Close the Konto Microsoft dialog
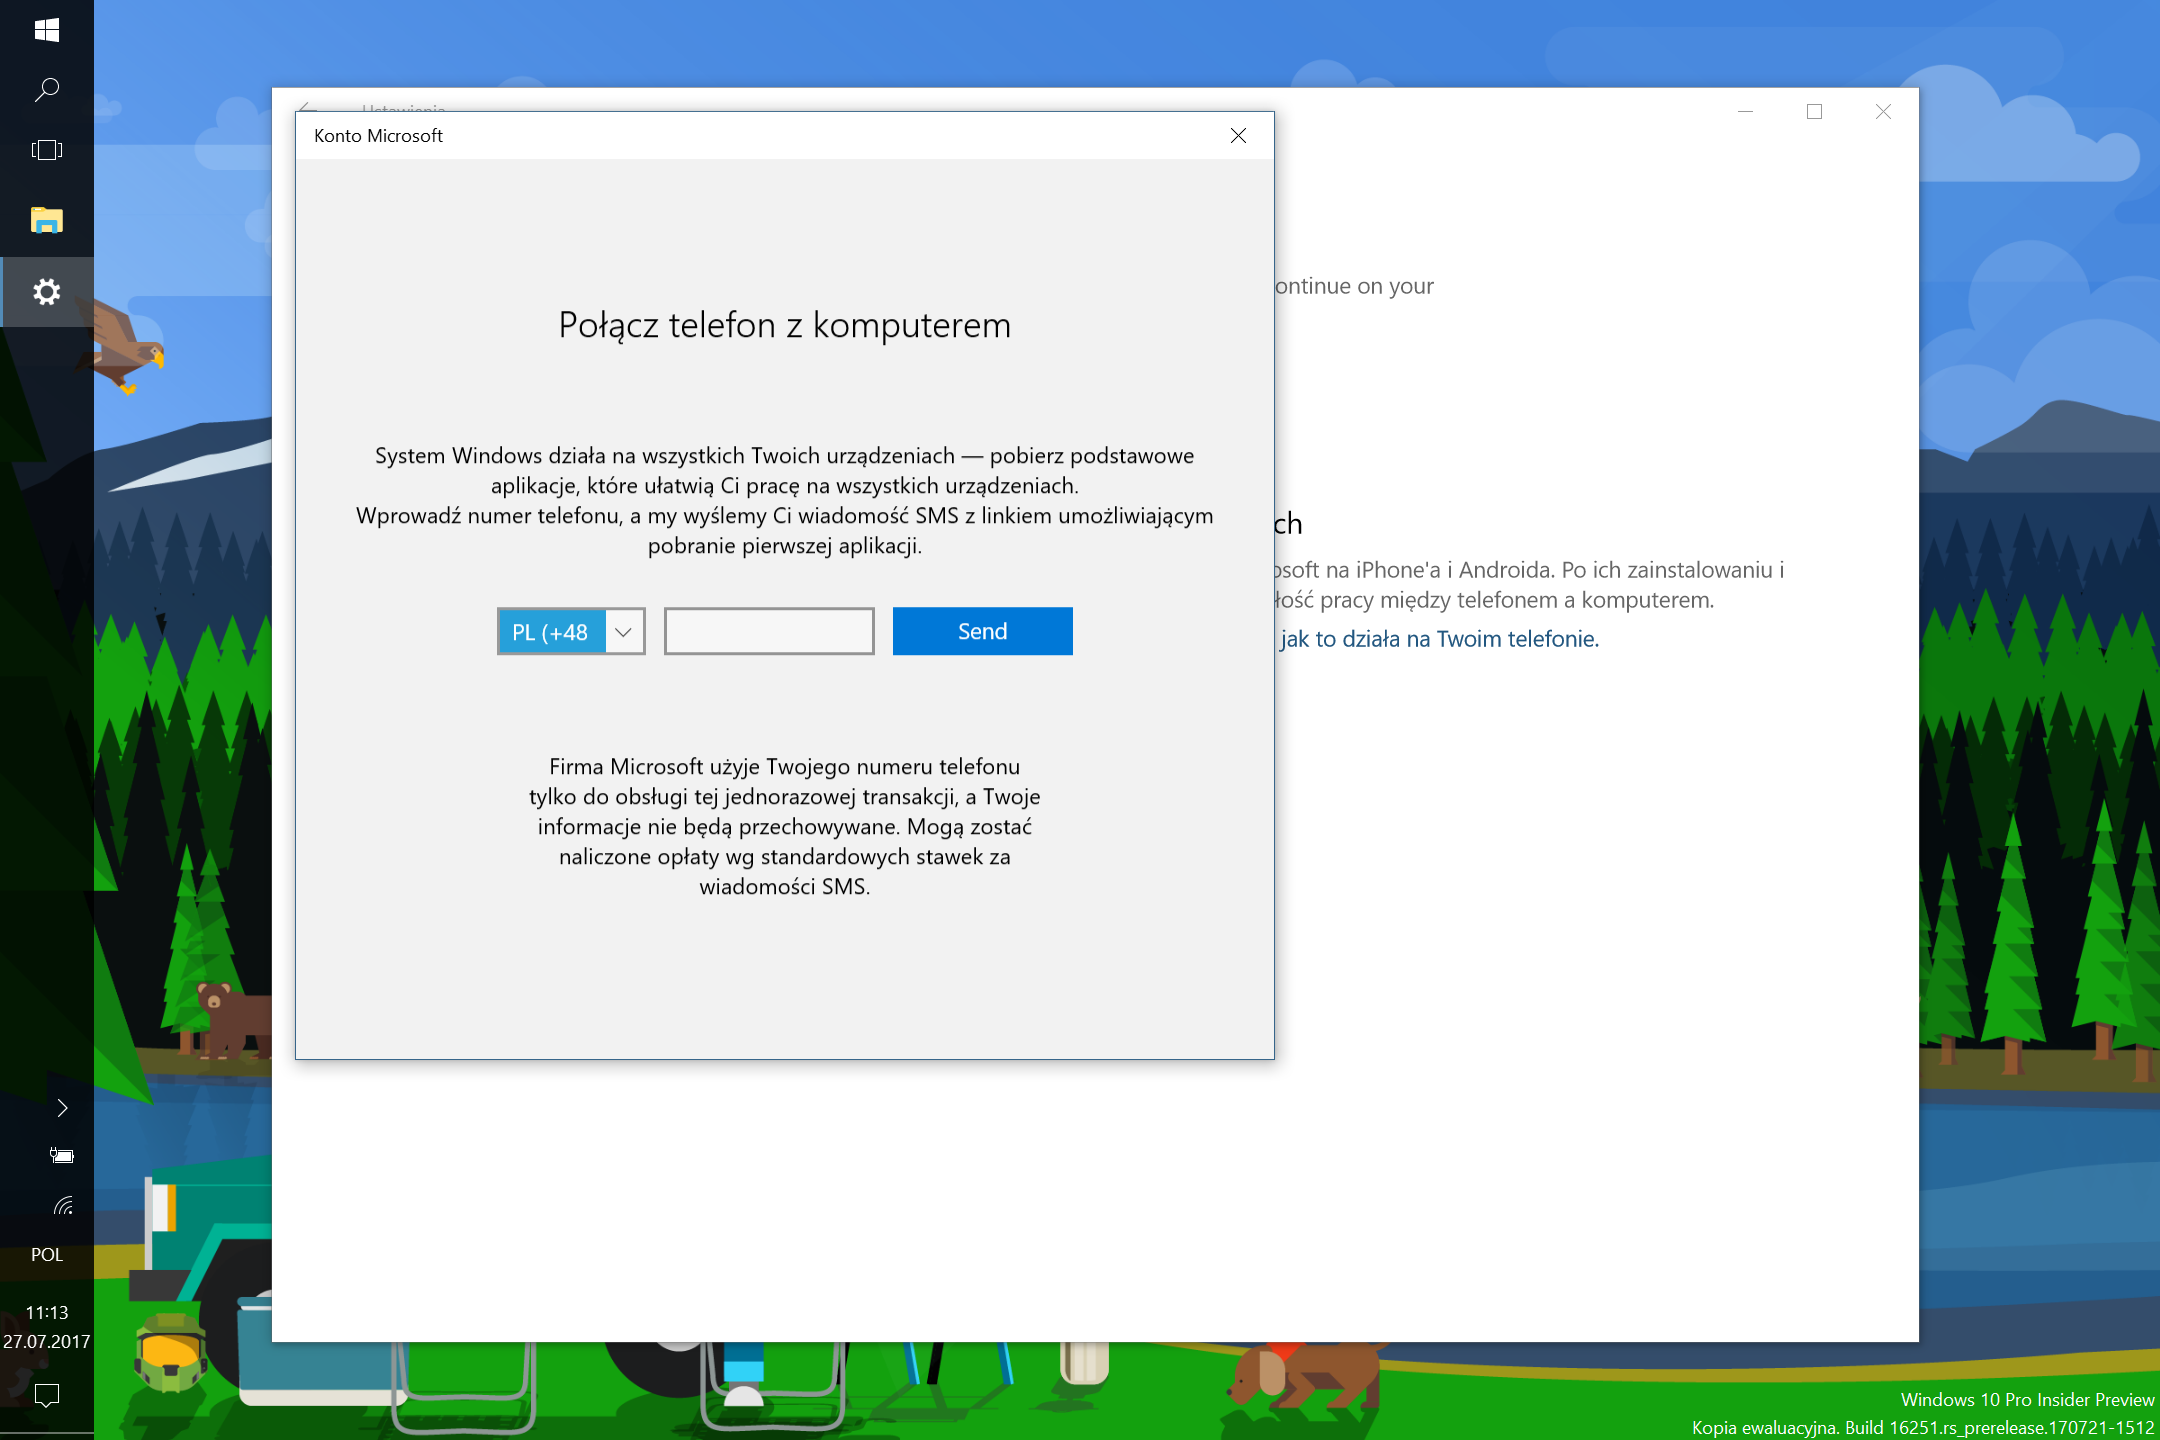This screenshot has height=1440, width=2160. [x=1238, y=135]
